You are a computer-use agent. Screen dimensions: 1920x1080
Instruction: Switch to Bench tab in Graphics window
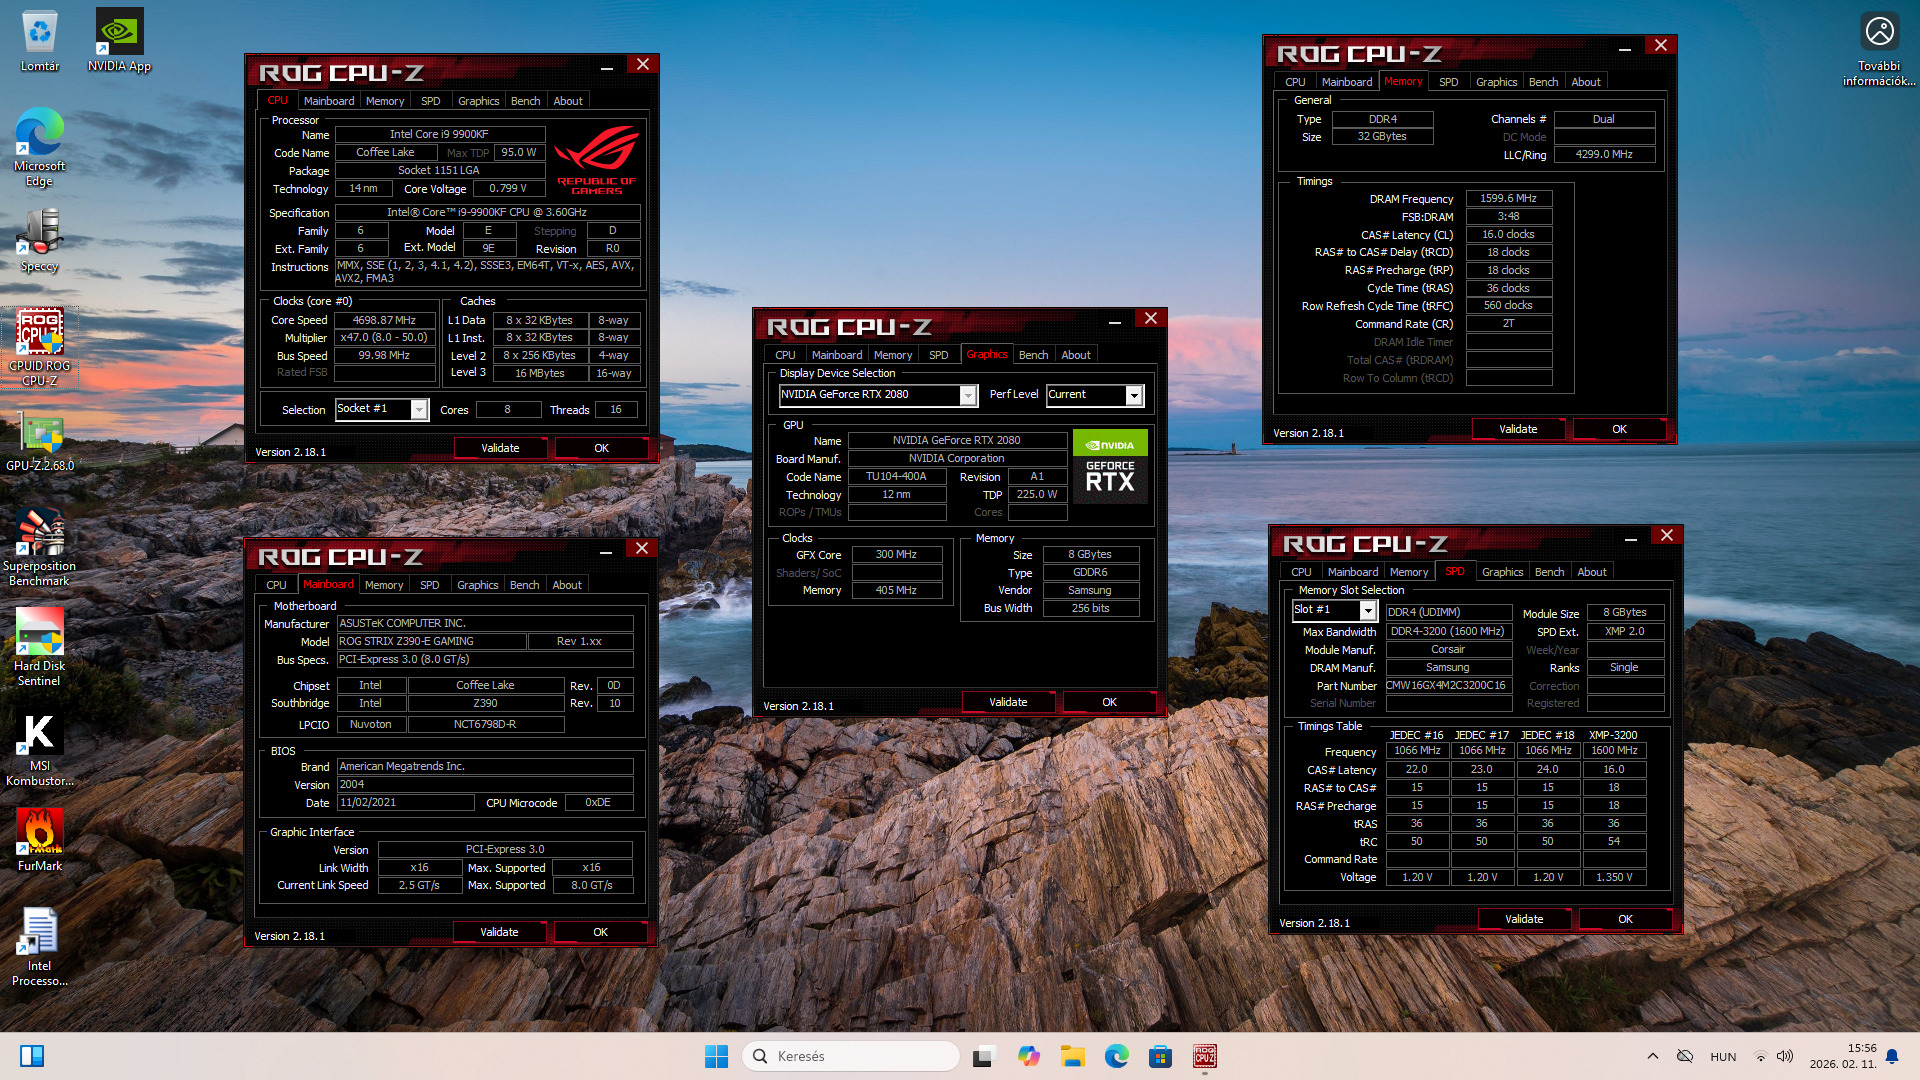click(x=1033, y=355)
